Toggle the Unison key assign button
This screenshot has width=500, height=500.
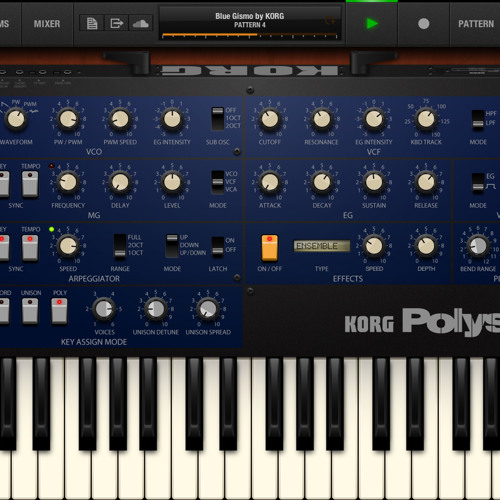coord(30,311)
